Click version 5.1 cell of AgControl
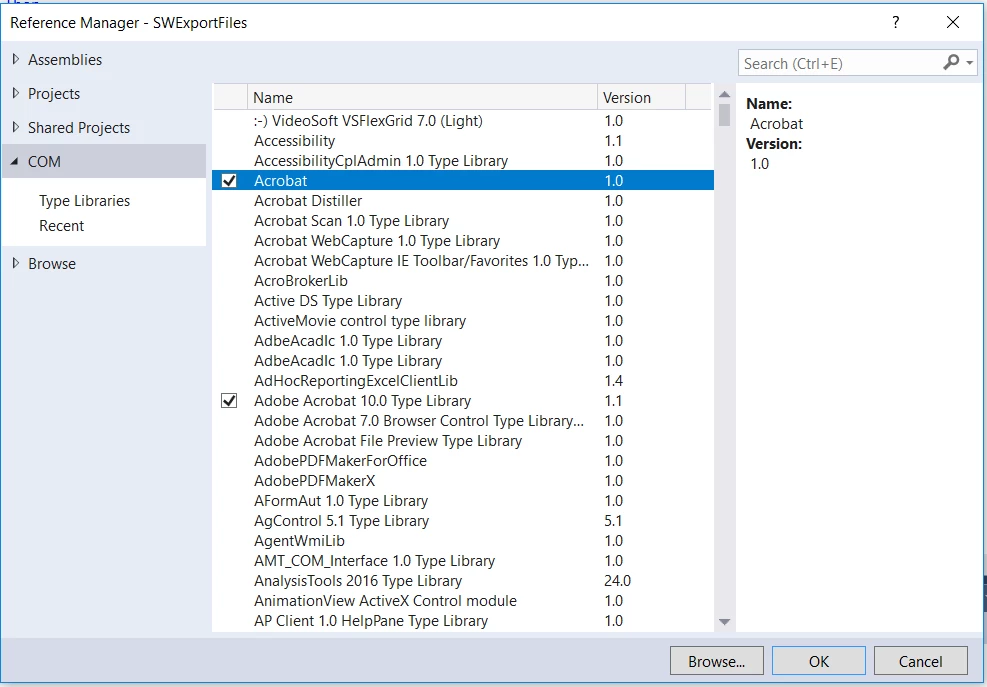Viewport: 987px width, 687px height. pos(613,521)
